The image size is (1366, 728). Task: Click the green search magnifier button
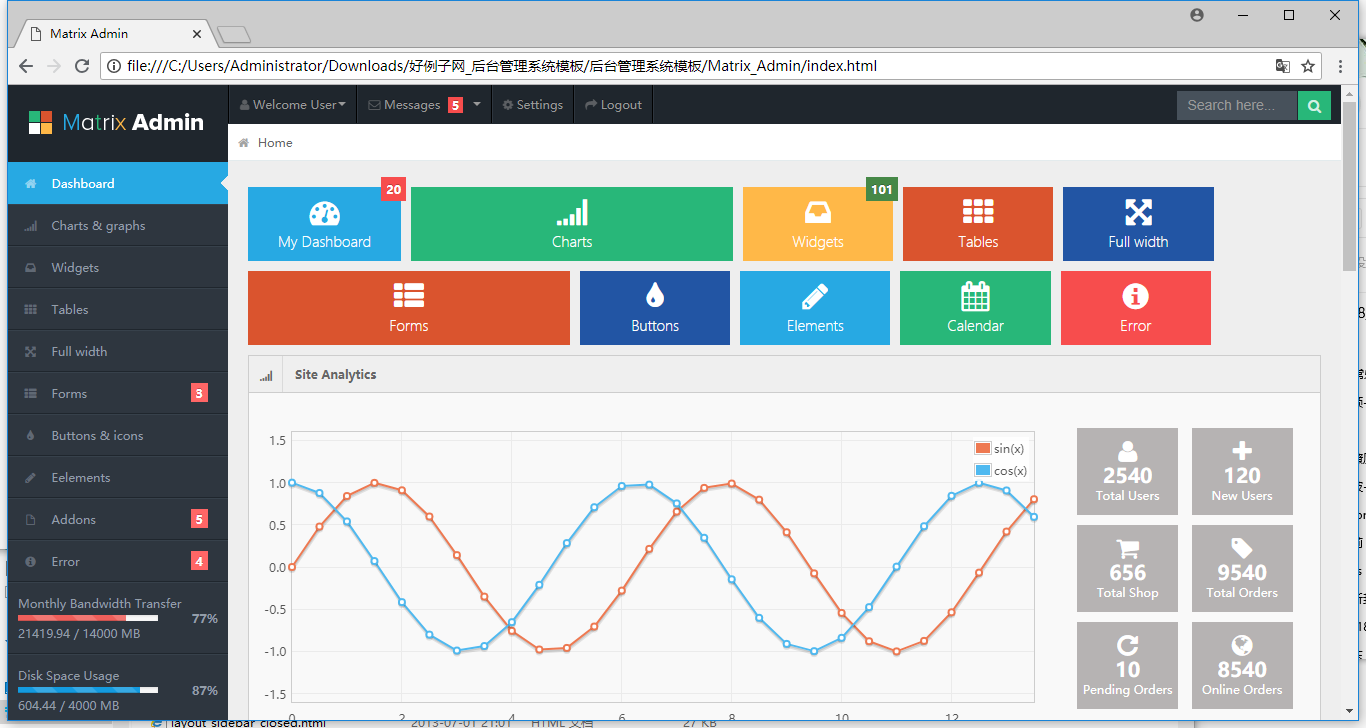click(x=1314, y=105)
